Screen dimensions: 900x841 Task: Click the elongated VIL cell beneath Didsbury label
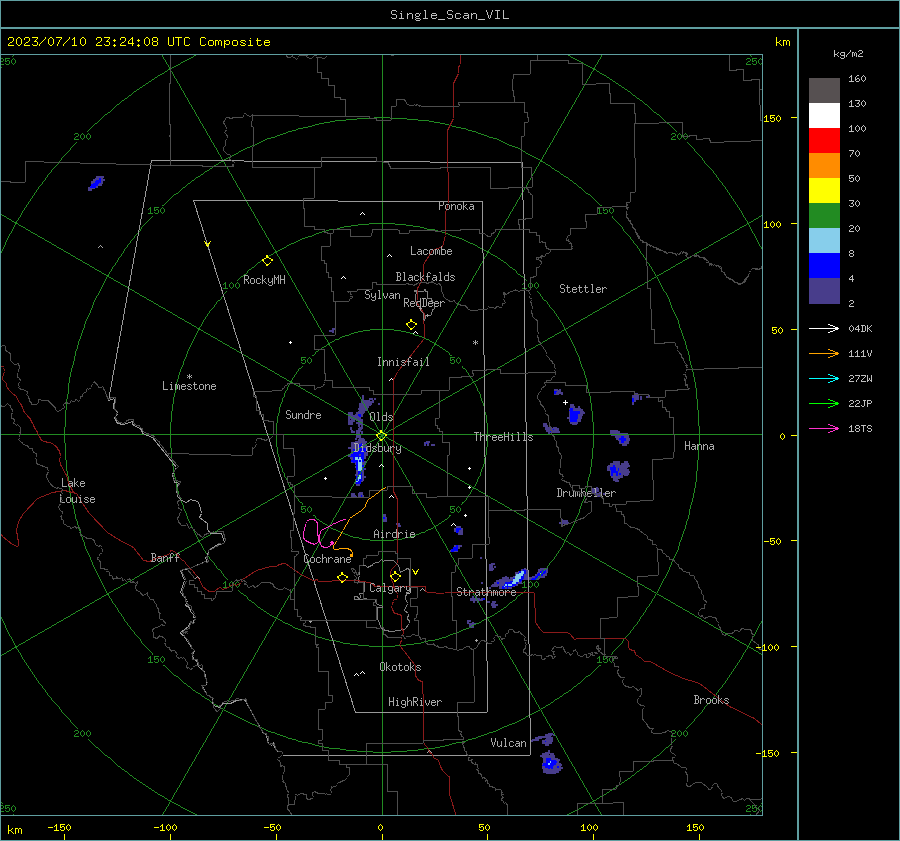click(x=358, y=465)
